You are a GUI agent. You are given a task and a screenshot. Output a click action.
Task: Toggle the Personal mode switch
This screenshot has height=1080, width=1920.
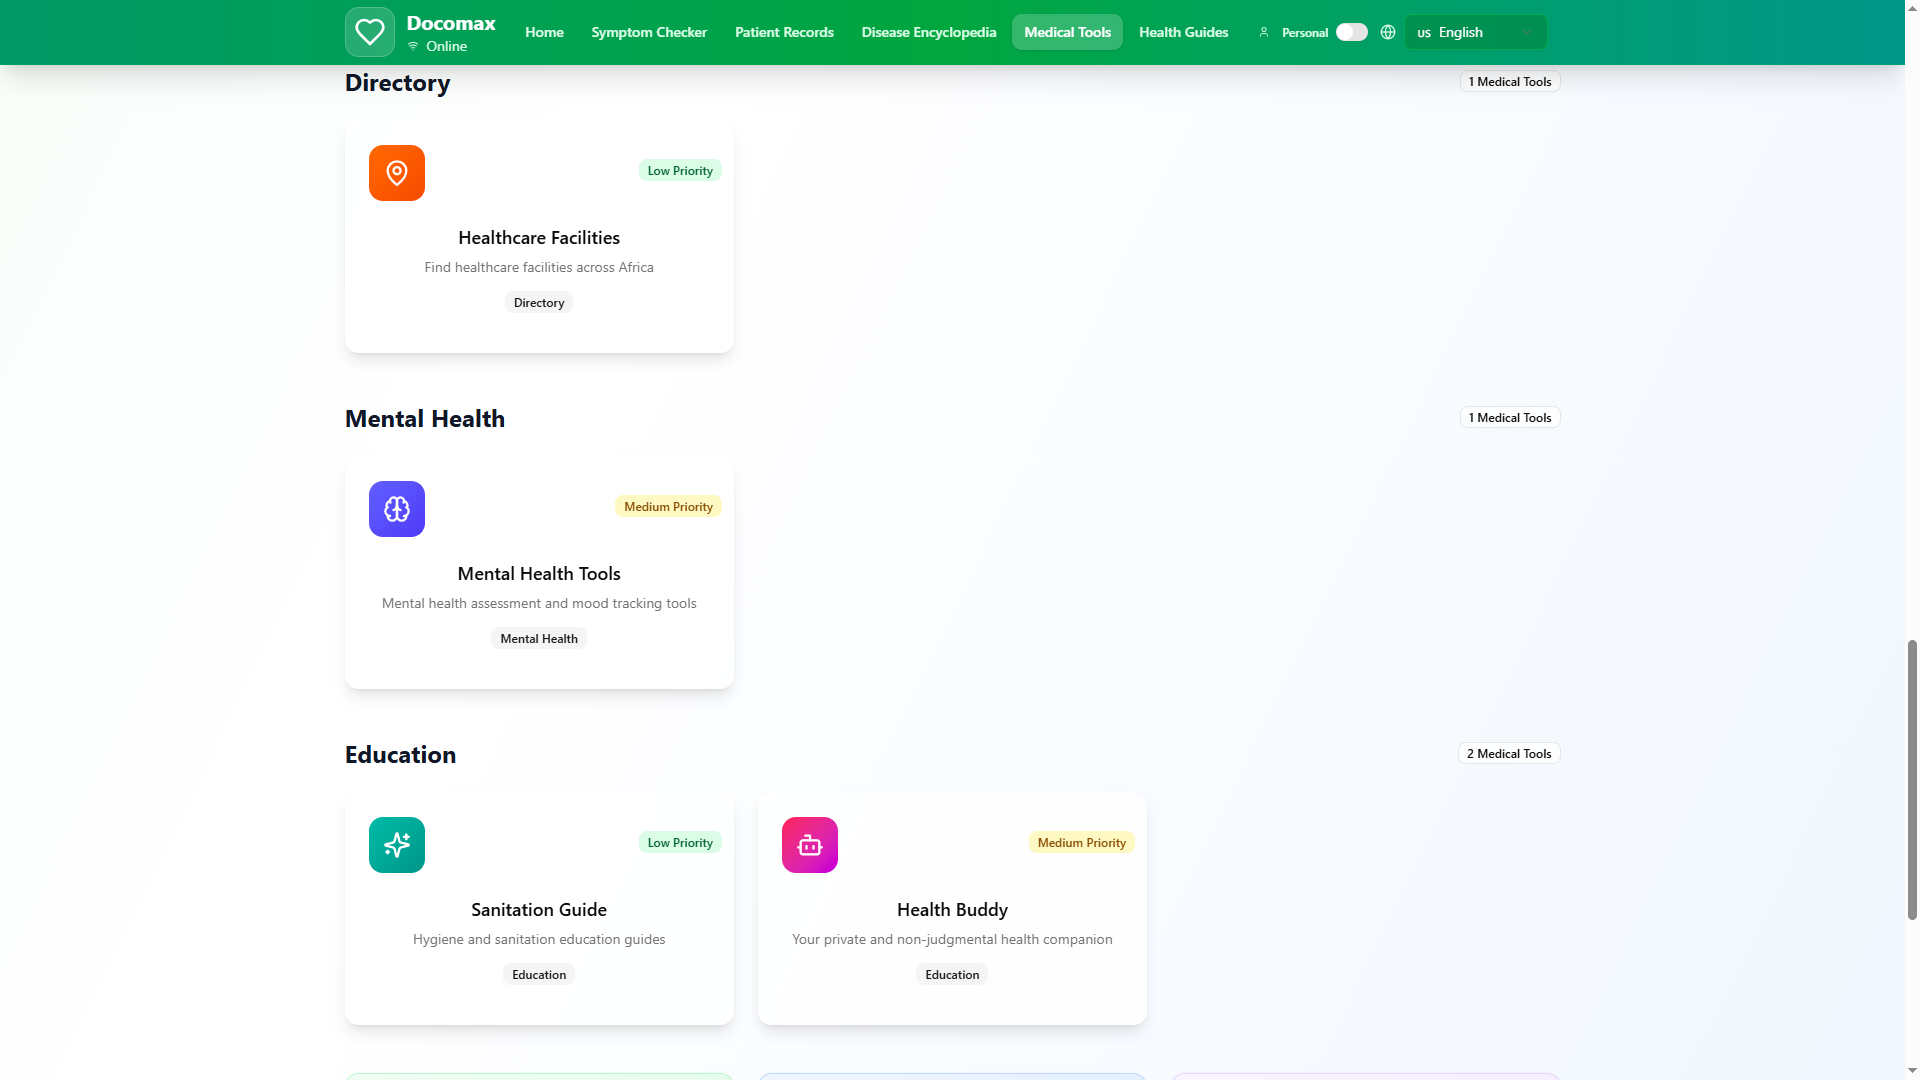pyautogui.click(x=1351, y=32)
